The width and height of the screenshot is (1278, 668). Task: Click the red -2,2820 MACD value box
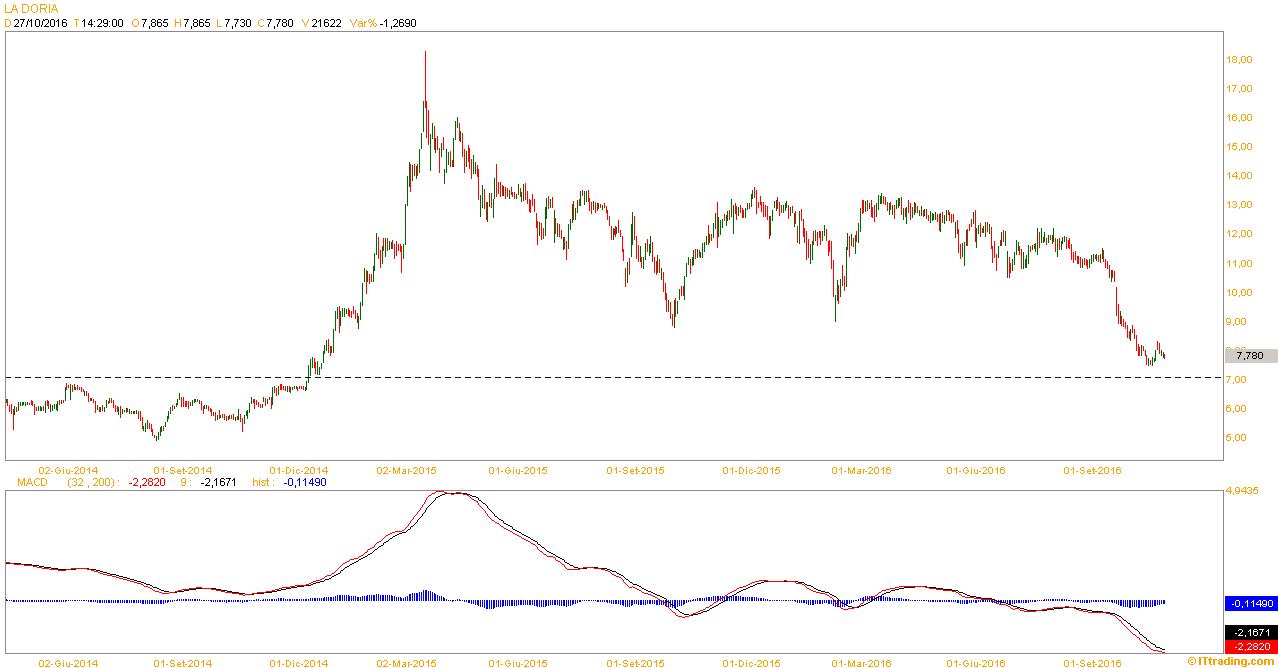(x=1250, y=646)
